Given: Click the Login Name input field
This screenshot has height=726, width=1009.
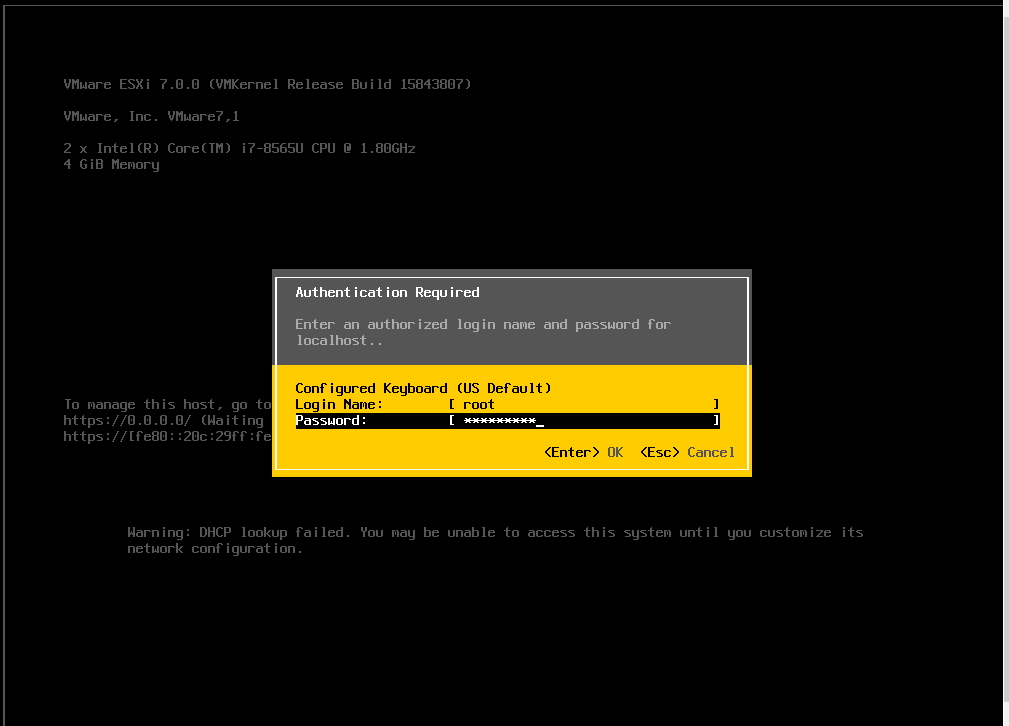Looking at the screenshot, I should 584,404.
